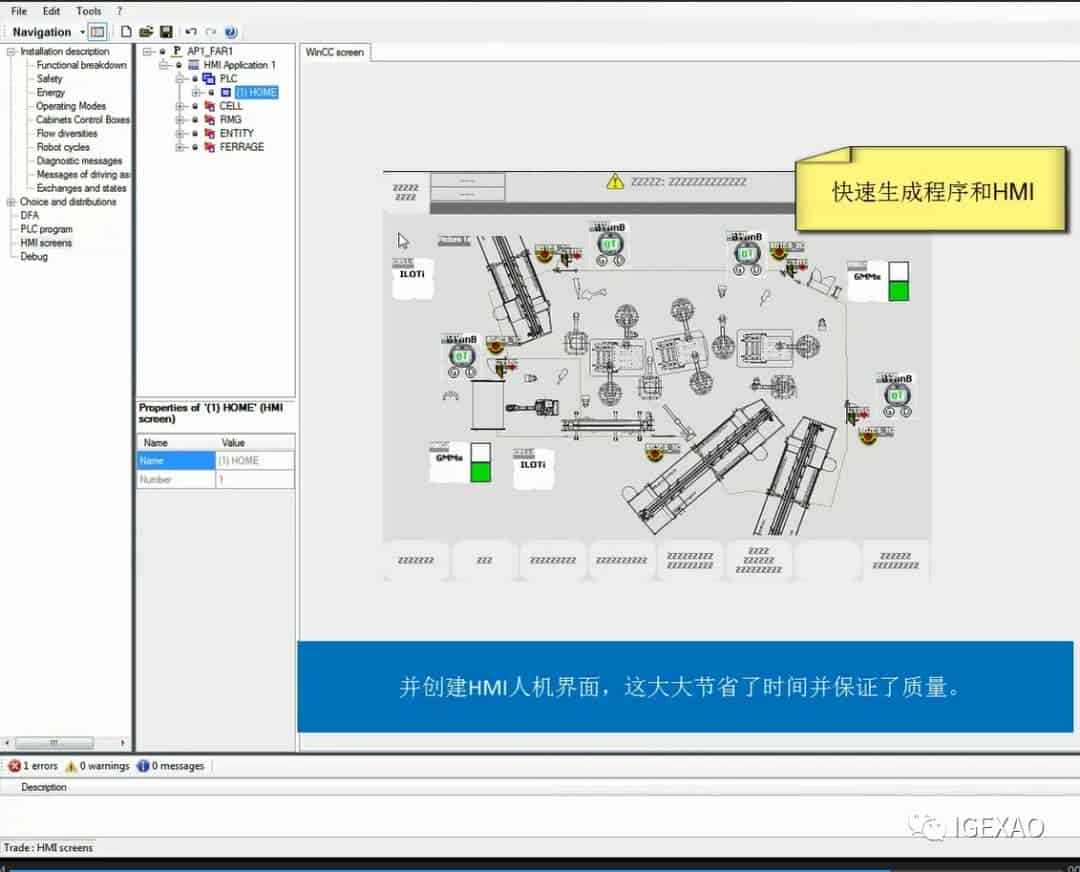Click the HMI Application 1 node icon
Viewport: 1080px width, 872px height.
(194, 65)
